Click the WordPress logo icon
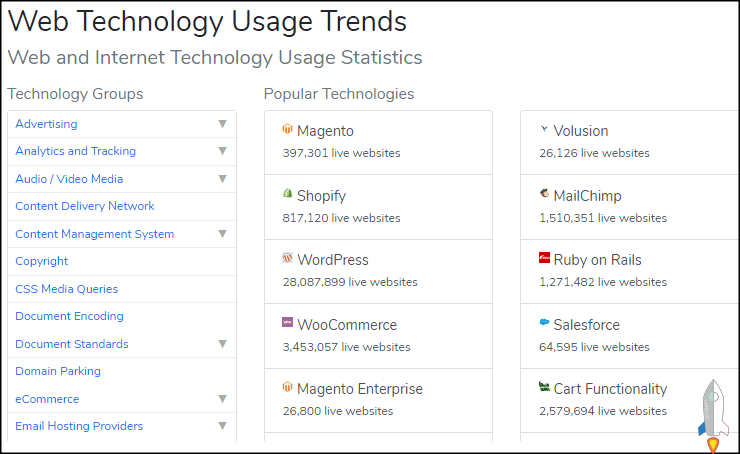Viewport: 740px width, 454px height. click(287, 259)
